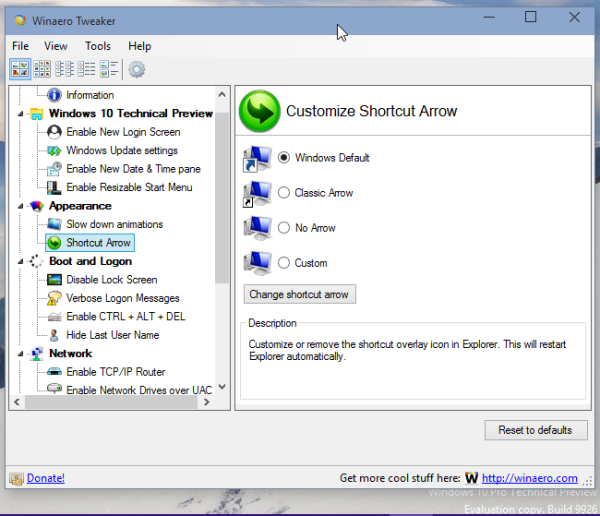This screenshot has width=600, height=516.
Task: Click the tree horizontal scrollbar left arrow
Action: pyautogui.click(x=17, y=402)
